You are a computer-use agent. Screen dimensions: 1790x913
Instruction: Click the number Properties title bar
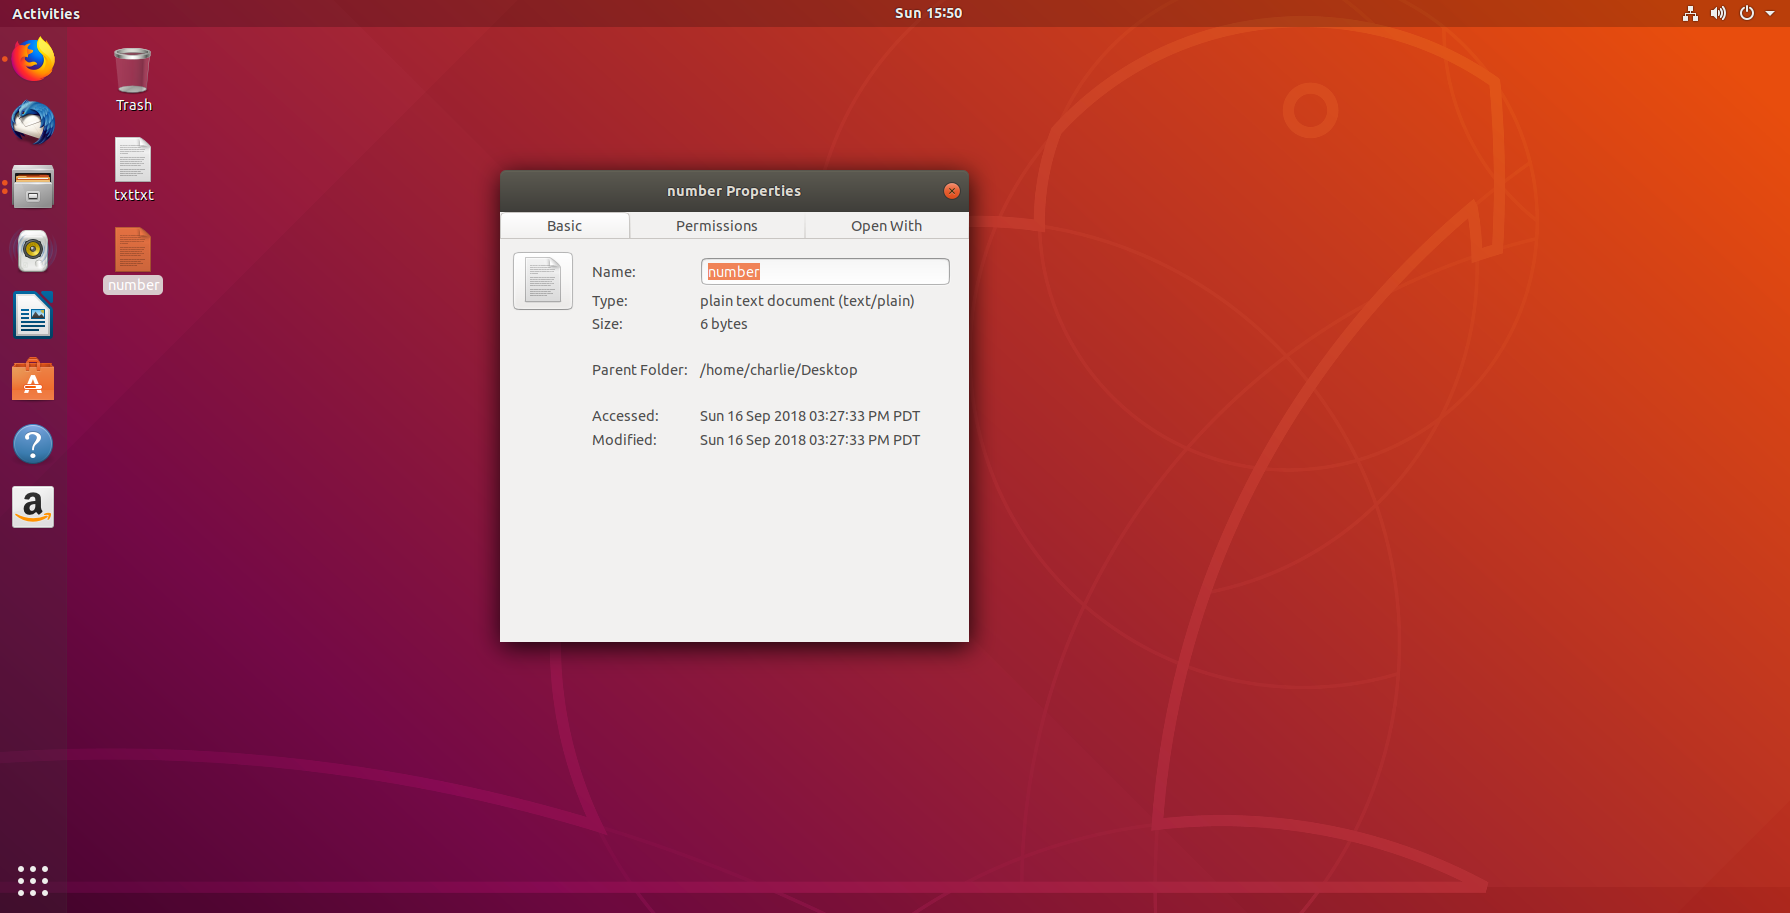(734, 191)
